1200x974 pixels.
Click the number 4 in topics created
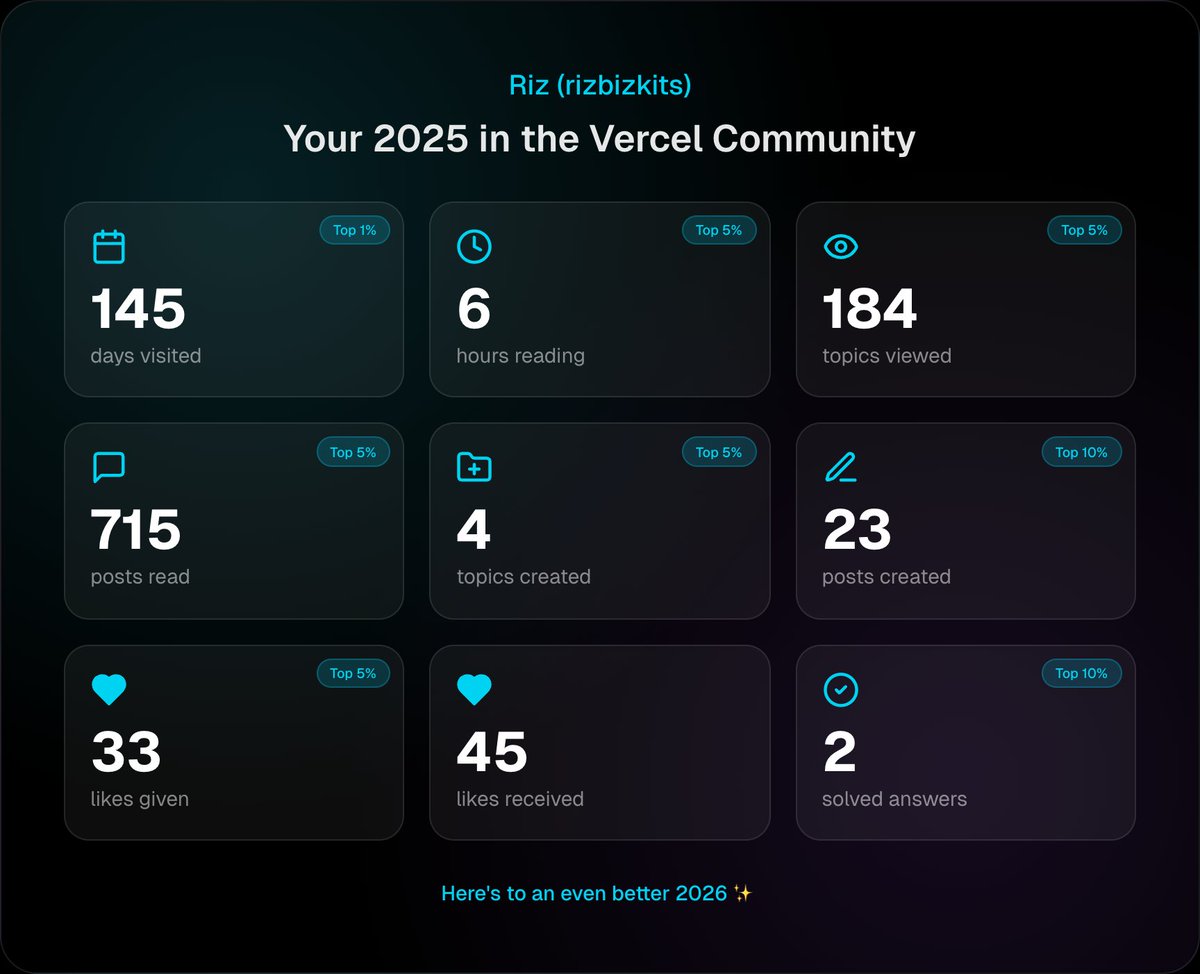[x=474, y=530]
